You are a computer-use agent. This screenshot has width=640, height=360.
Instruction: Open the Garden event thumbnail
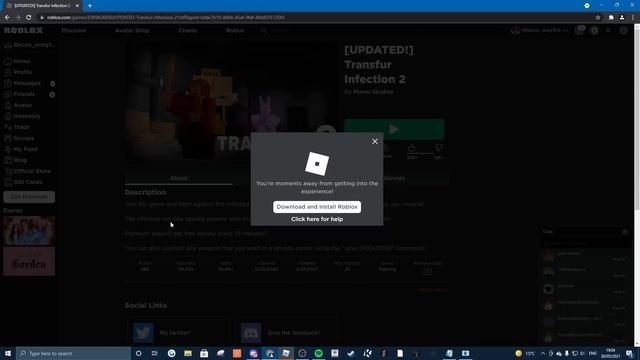(29, 261)
